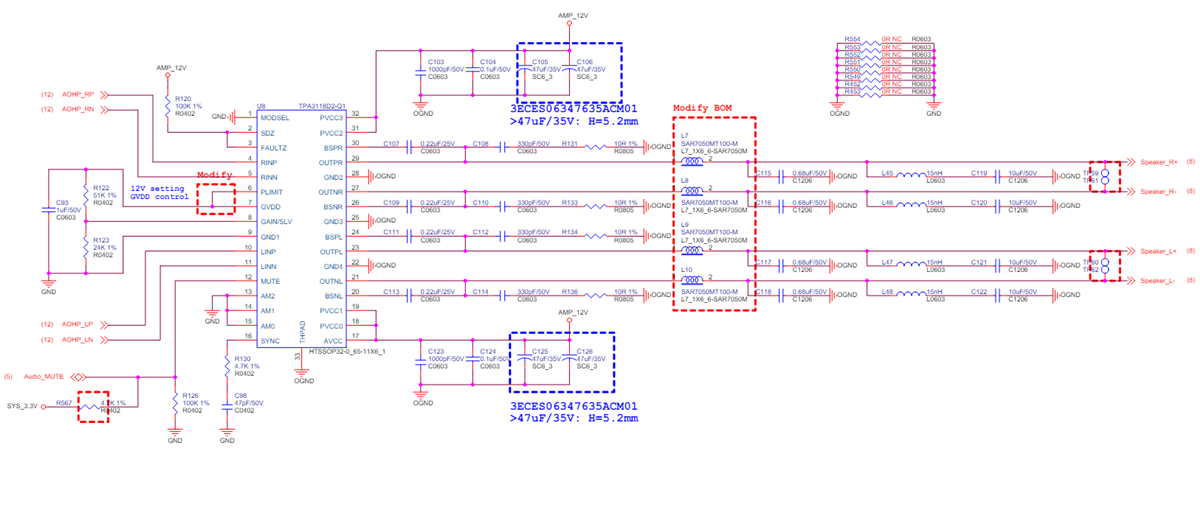The height and width of the screenshot is (509, 1200).
Task: Click the OUTPR pin label
Action: pos(330,162)
